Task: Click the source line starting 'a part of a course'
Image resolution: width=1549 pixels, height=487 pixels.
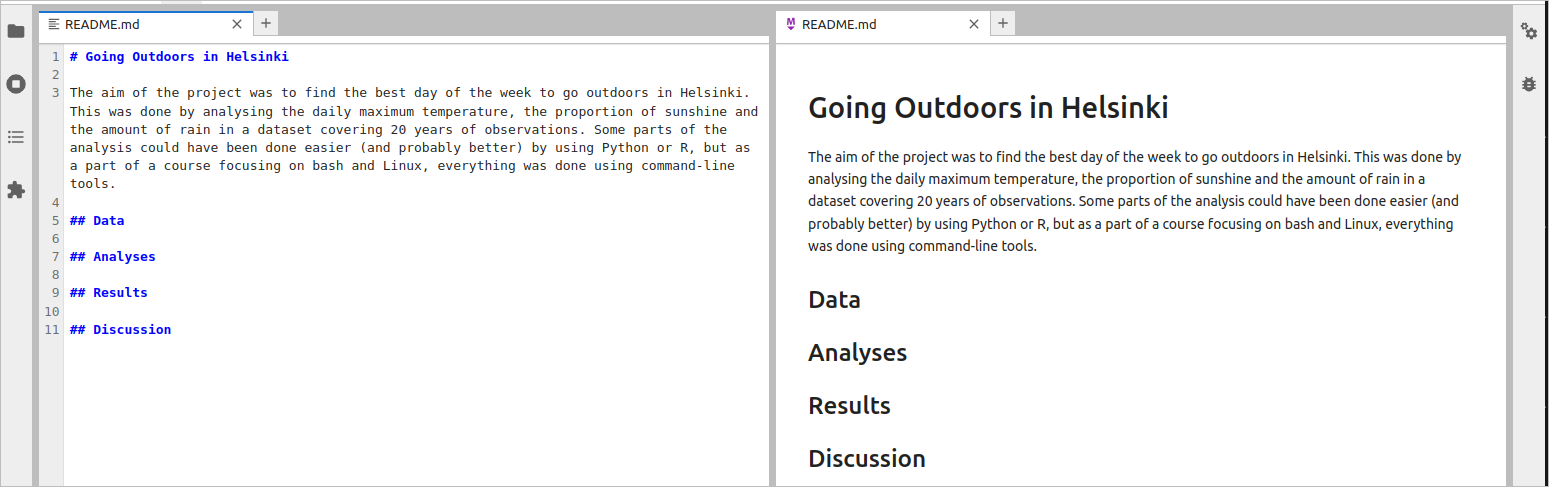Action: (x=402, y=166)
